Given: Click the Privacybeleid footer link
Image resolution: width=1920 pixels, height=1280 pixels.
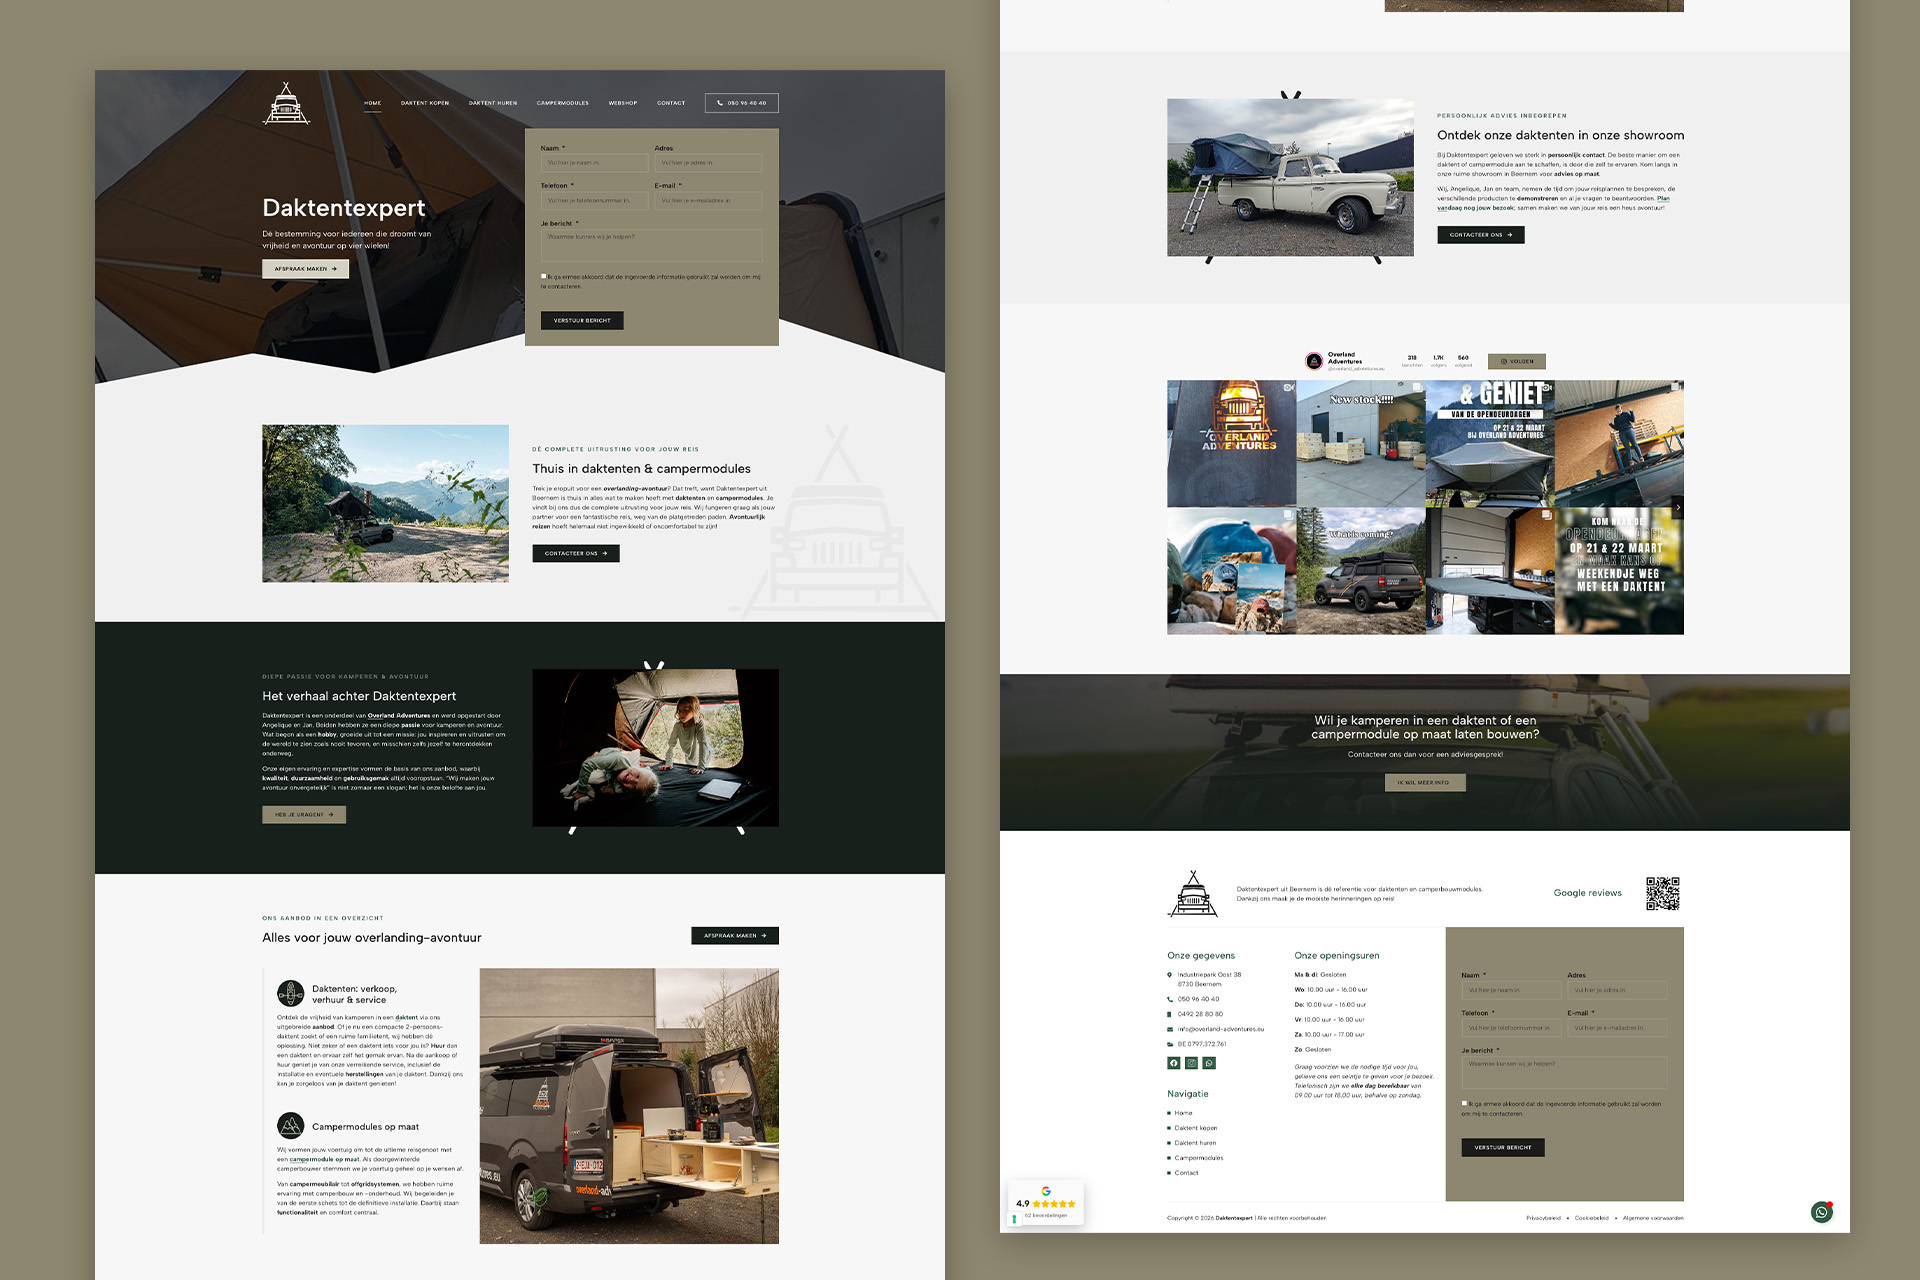Looking at the screenshot, I should click(x=1542, y=1218).
